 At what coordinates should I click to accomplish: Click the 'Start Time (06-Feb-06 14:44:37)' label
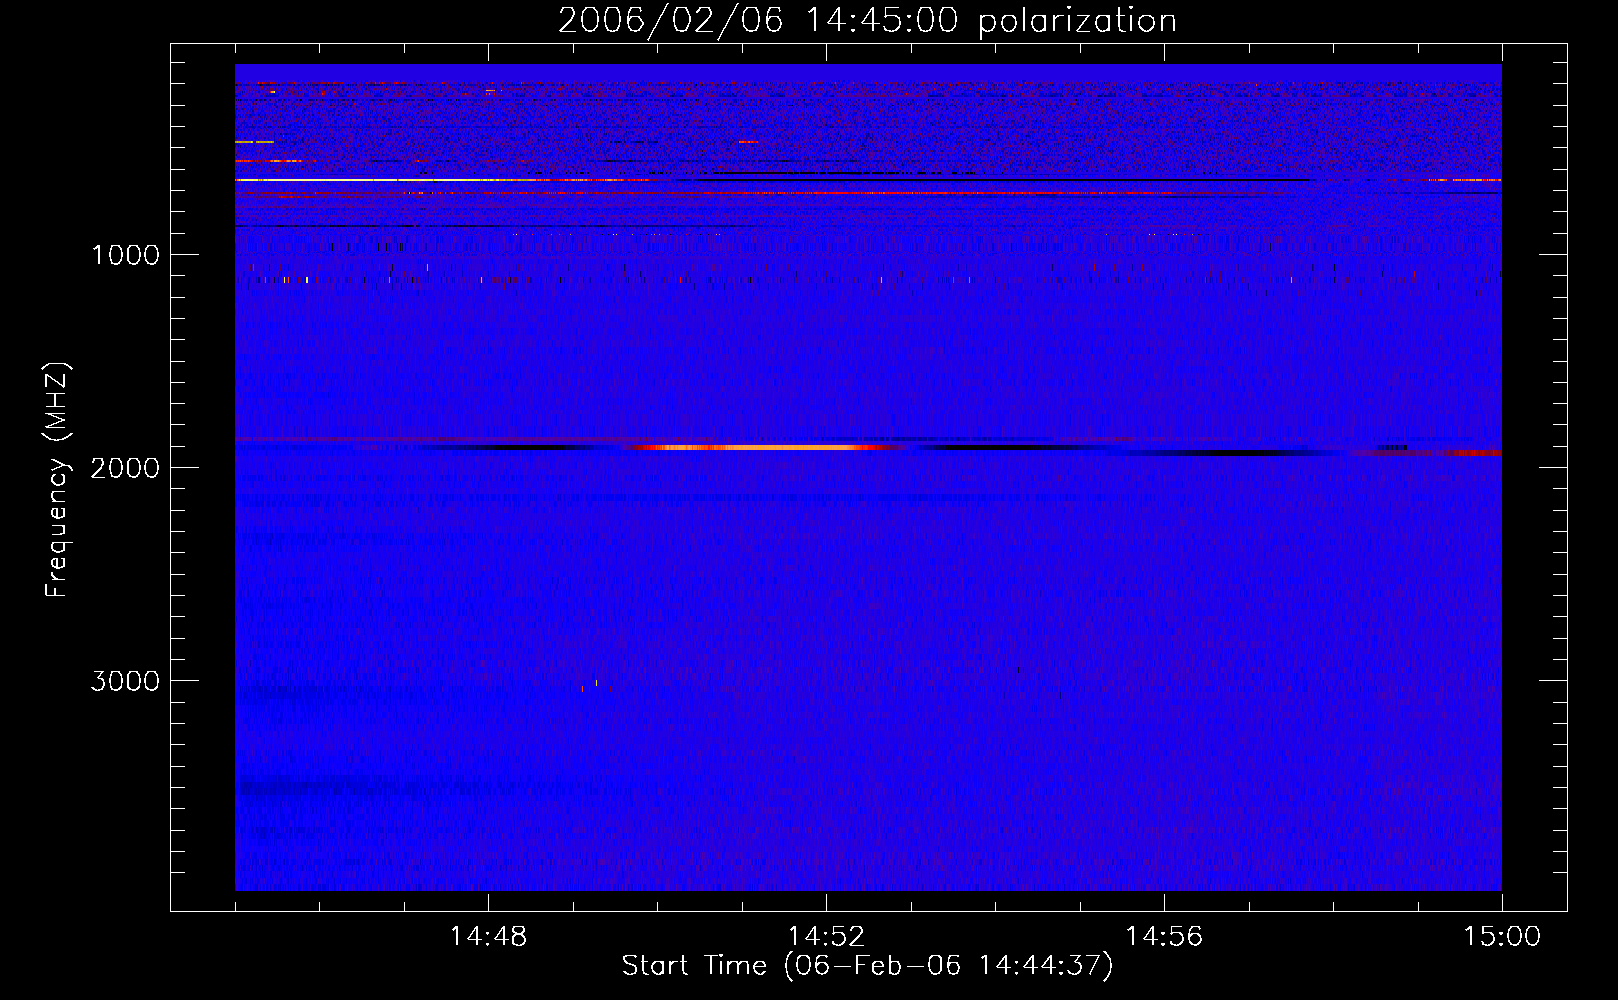[867, 966]
